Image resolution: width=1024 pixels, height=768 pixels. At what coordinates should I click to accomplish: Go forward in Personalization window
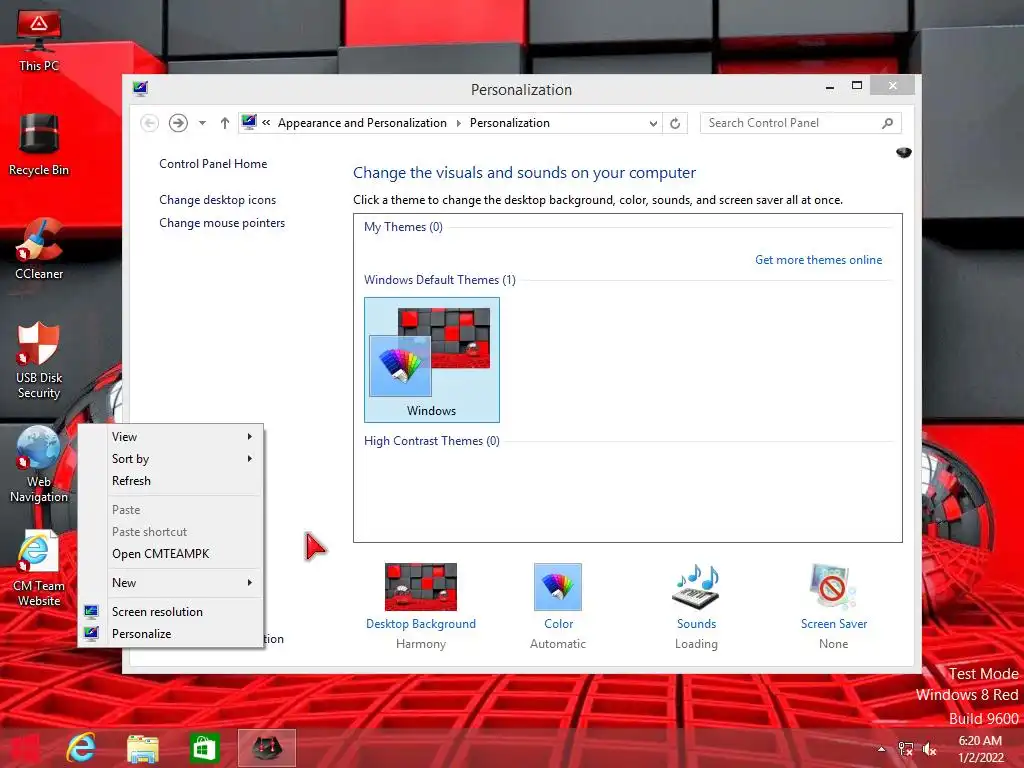(178, 123)
